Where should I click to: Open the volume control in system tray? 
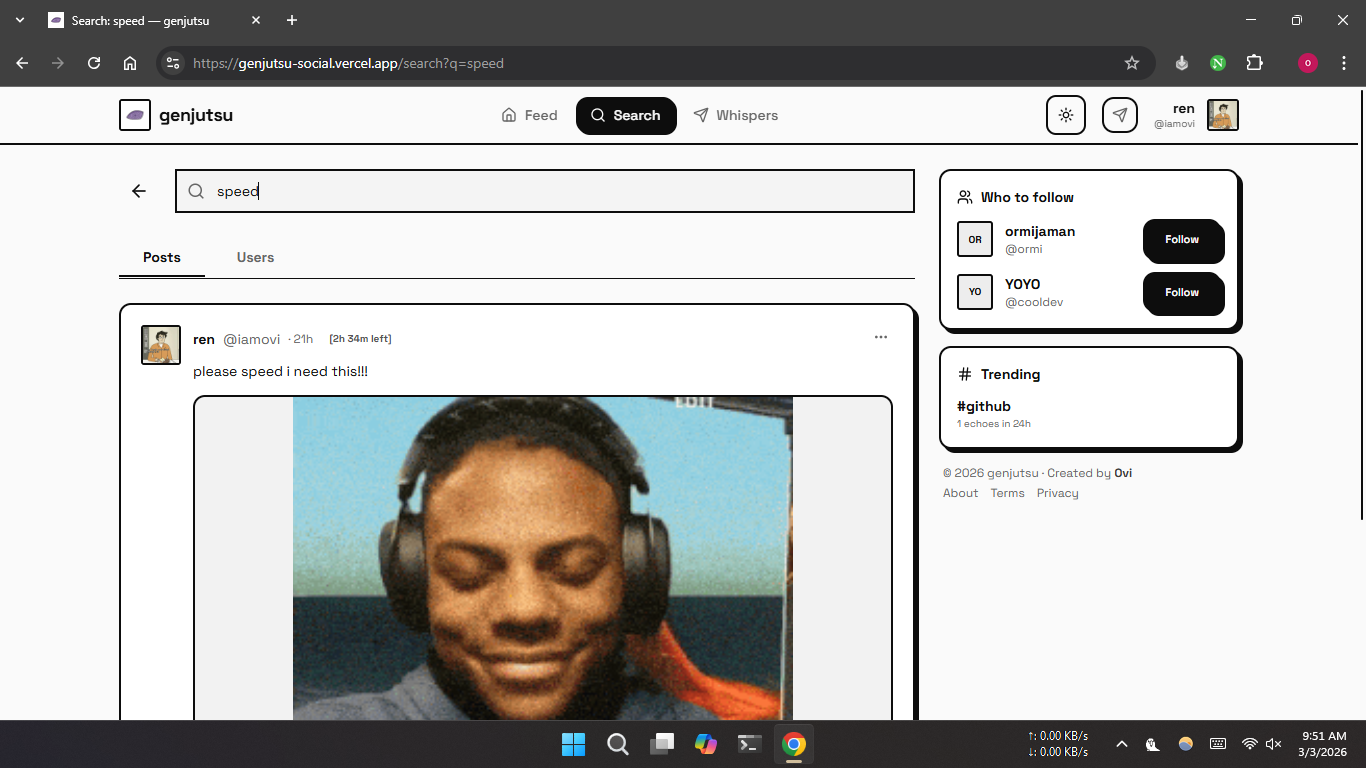(1274, 744)
